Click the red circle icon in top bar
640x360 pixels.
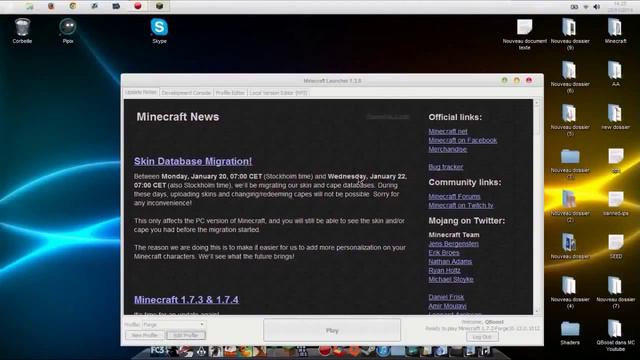pos(138,6)
